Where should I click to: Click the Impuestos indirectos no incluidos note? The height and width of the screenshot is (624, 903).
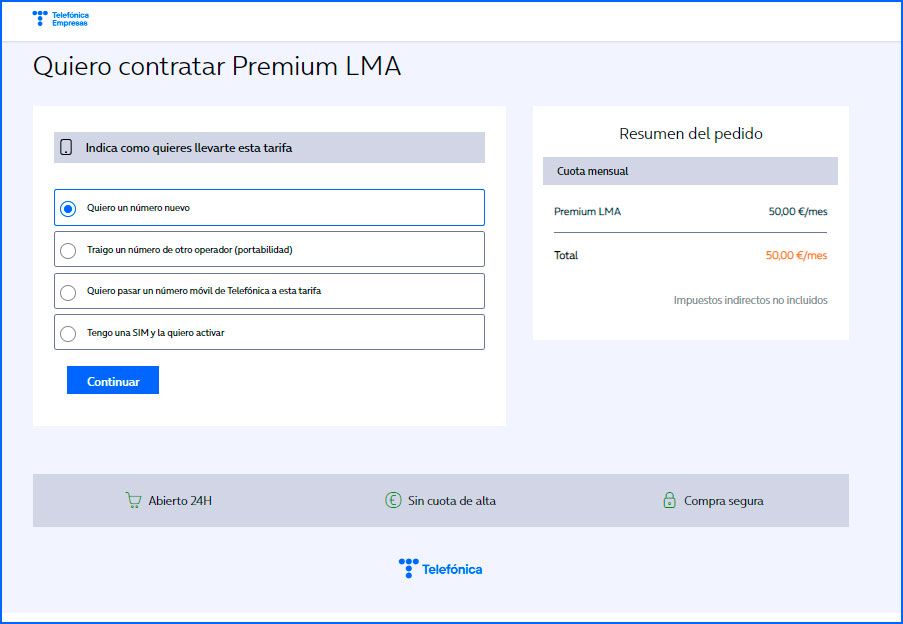[752, 300]
